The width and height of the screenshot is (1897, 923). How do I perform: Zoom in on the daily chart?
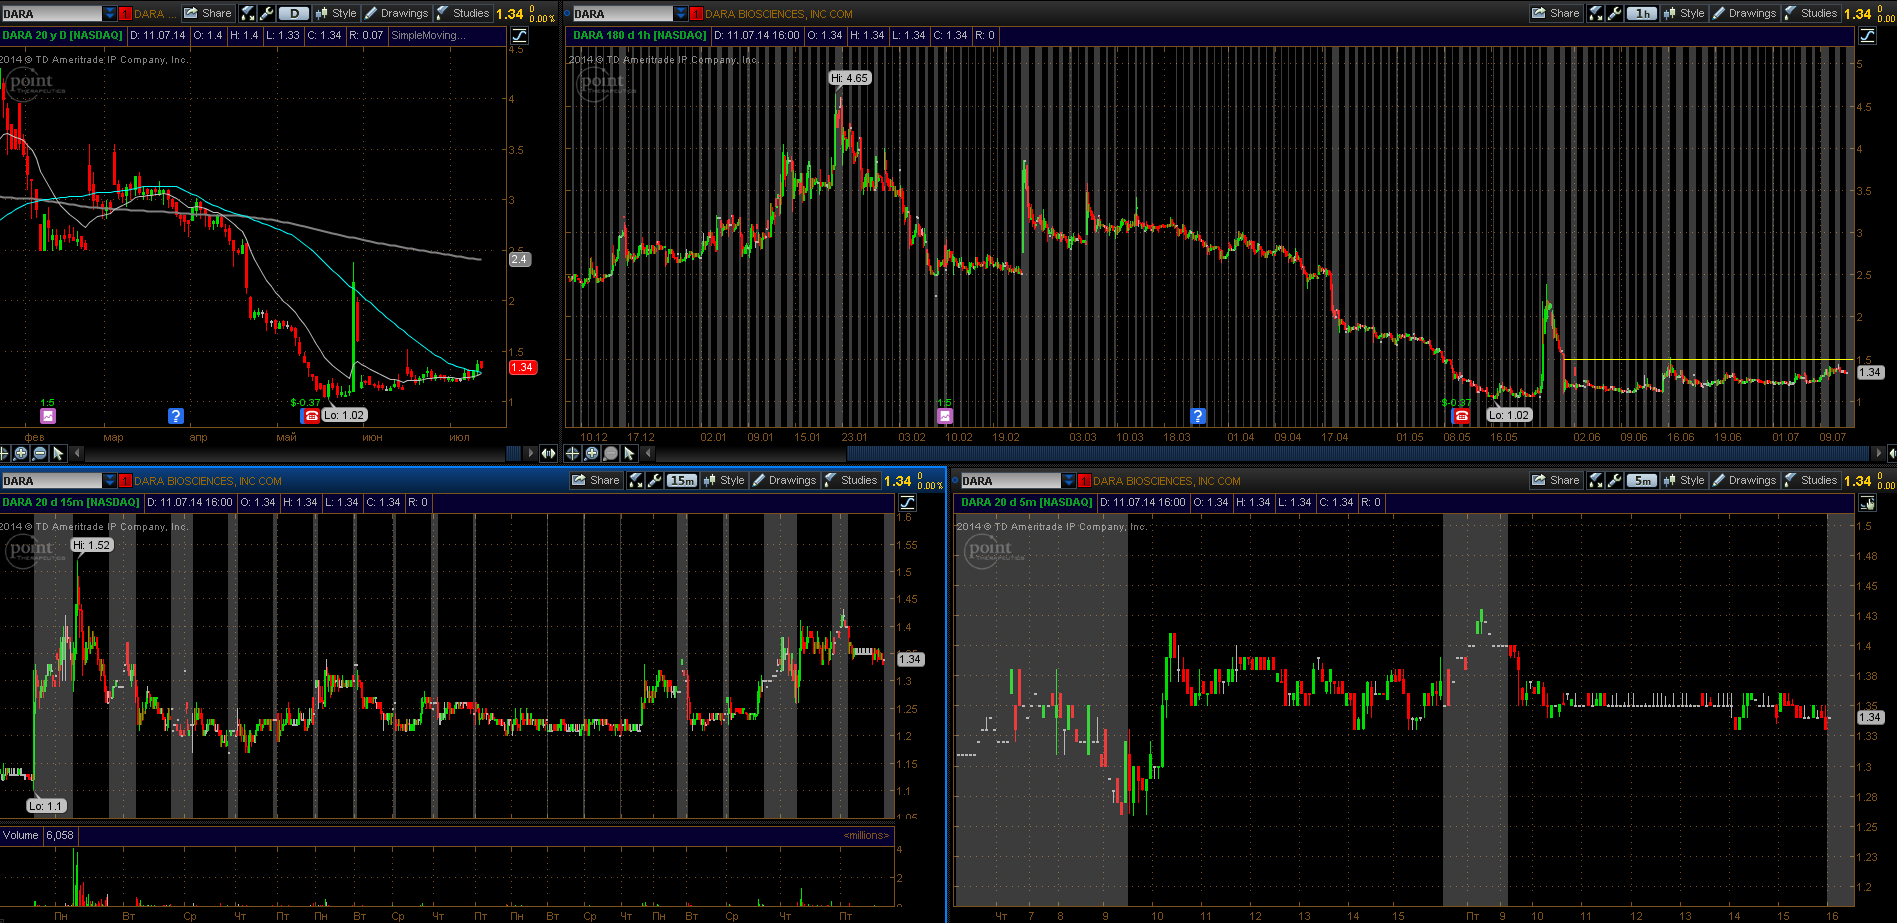tap(21, 453)
